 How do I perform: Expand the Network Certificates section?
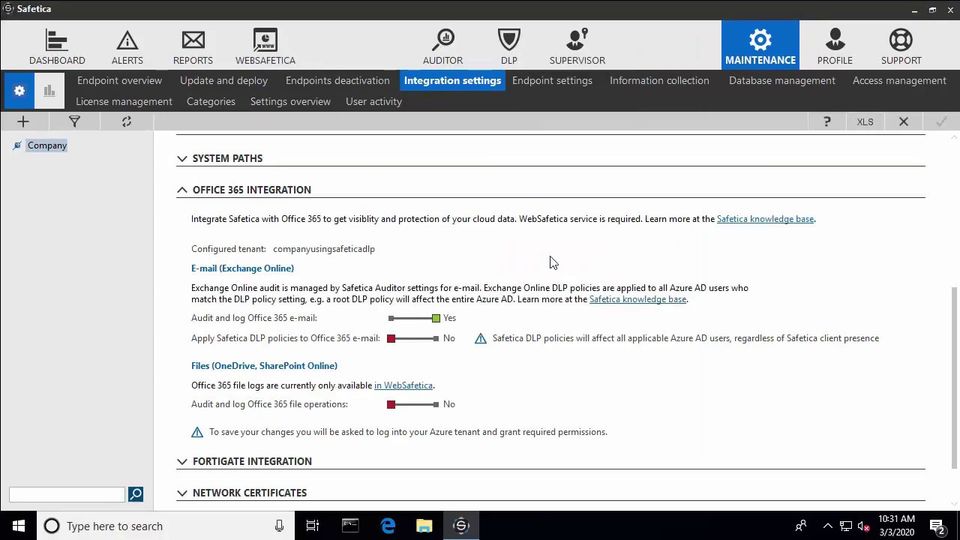(182, 493)
